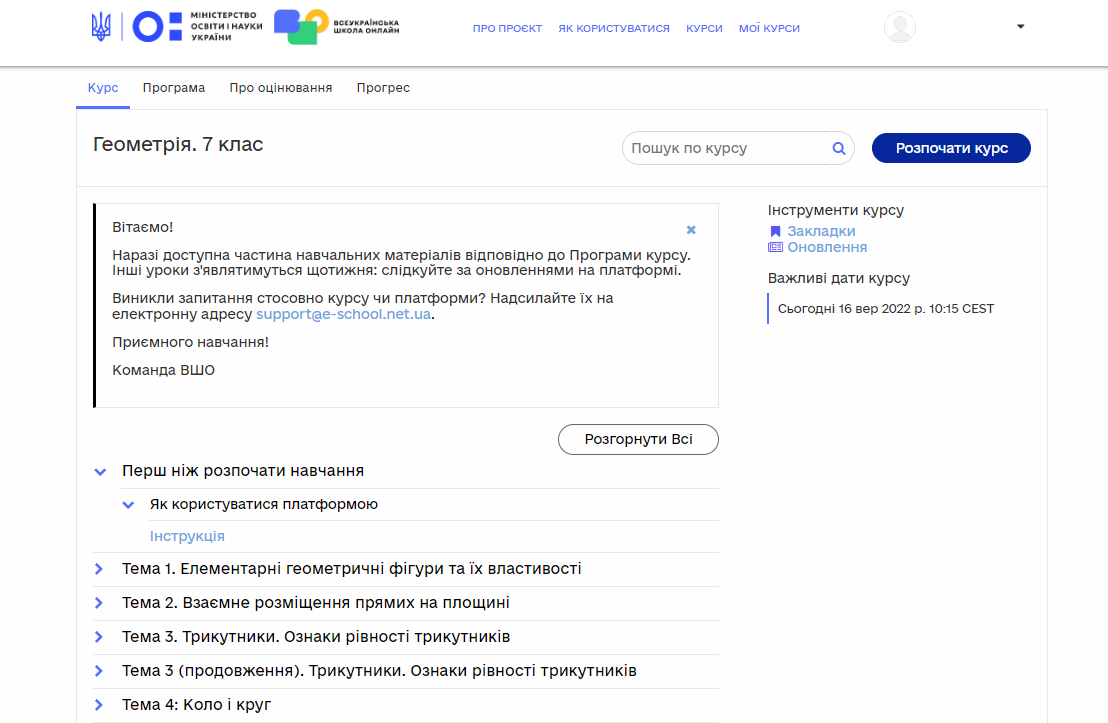Click the Інструменти курсу heading
The height and width of the screenshot is (723, 1108).
pyautogui.click(x=836, y=211)
